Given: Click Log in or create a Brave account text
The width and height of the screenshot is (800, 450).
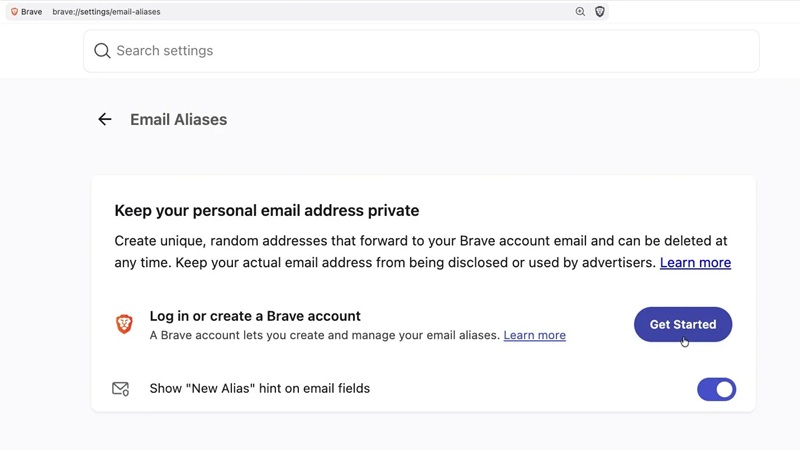Looking at the screenshot, I should (255, 316).
